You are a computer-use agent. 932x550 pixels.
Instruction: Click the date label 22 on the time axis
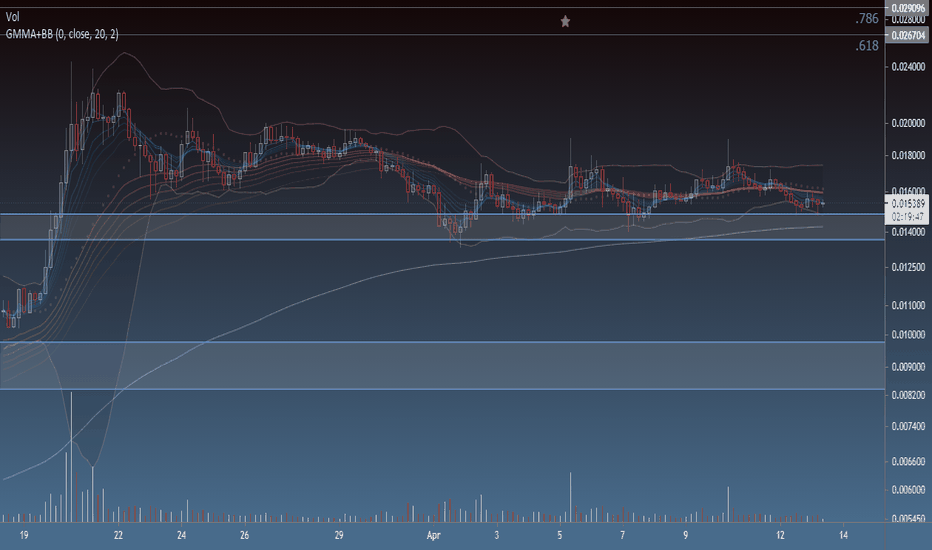click(118, 535)
